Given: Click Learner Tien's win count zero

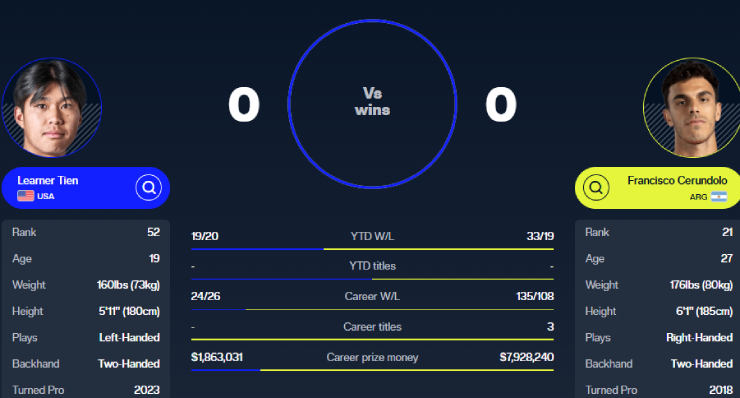Looking at the screenshot, I should [244, 104].
